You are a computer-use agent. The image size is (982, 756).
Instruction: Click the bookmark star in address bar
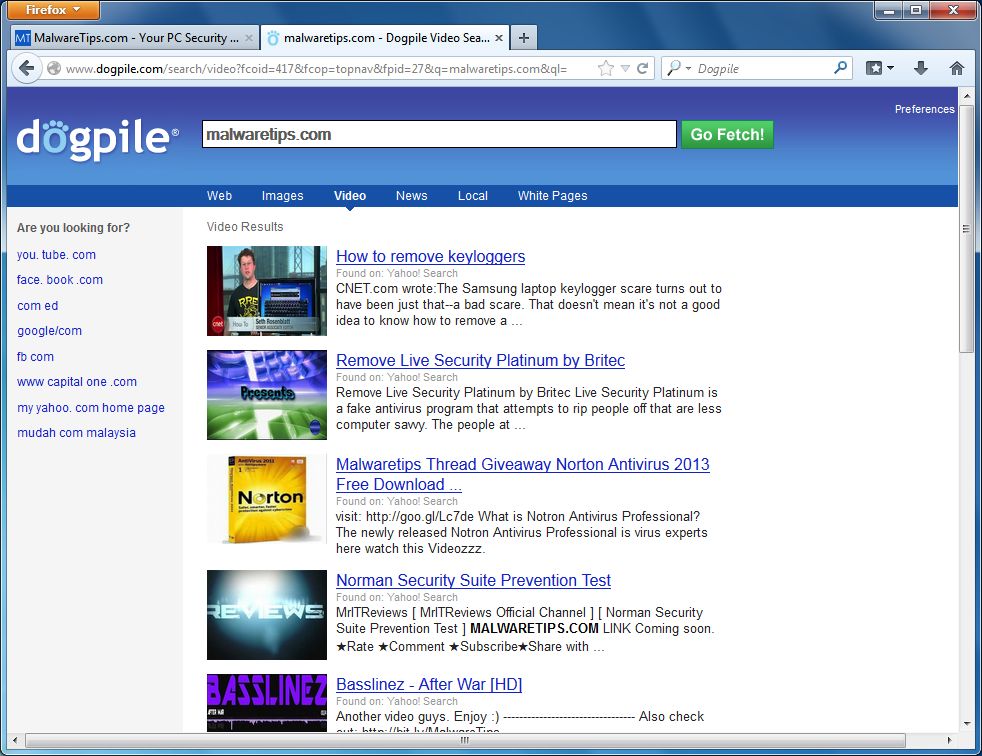(x=606, y=68)
